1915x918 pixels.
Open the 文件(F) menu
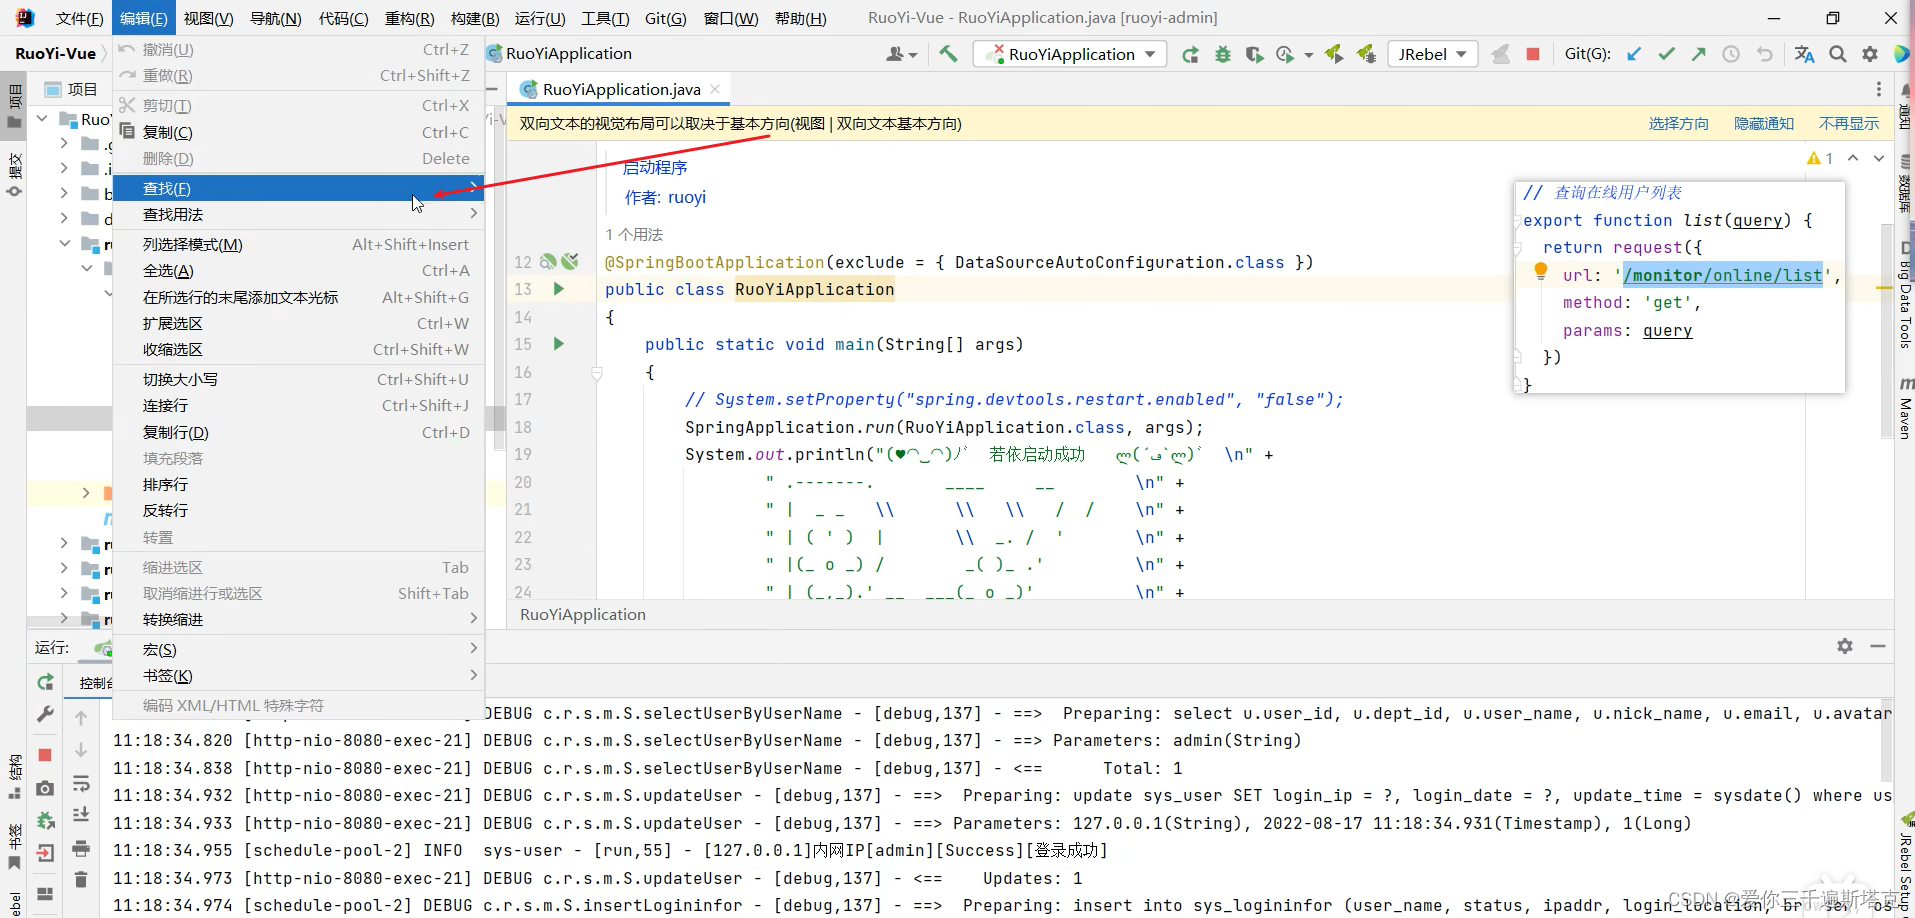click(x=79, y=18)
